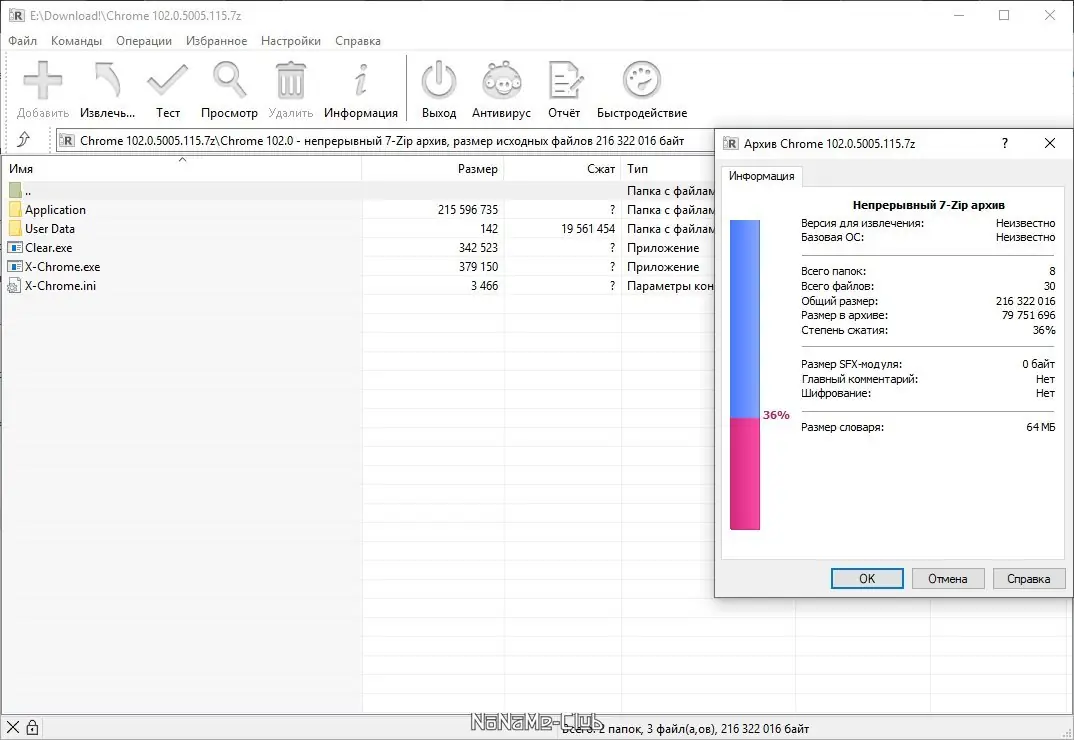
Task: Click the Выход (Exit) toolbar icon
Action: point(439,80)
